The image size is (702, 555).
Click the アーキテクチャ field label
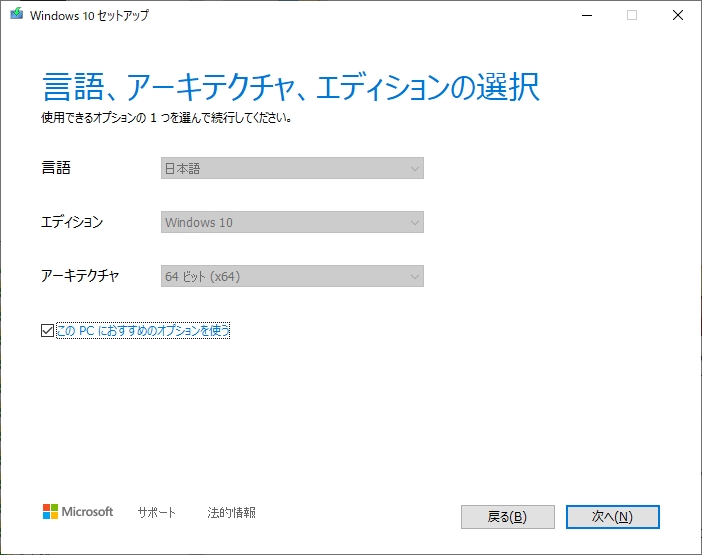pos(80,276)
